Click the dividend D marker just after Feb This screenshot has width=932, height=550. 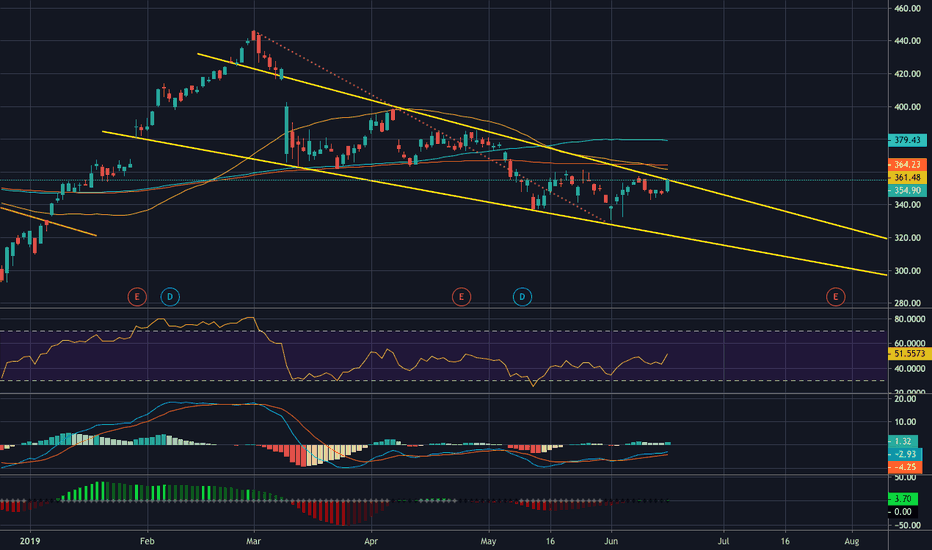[170, 296]
